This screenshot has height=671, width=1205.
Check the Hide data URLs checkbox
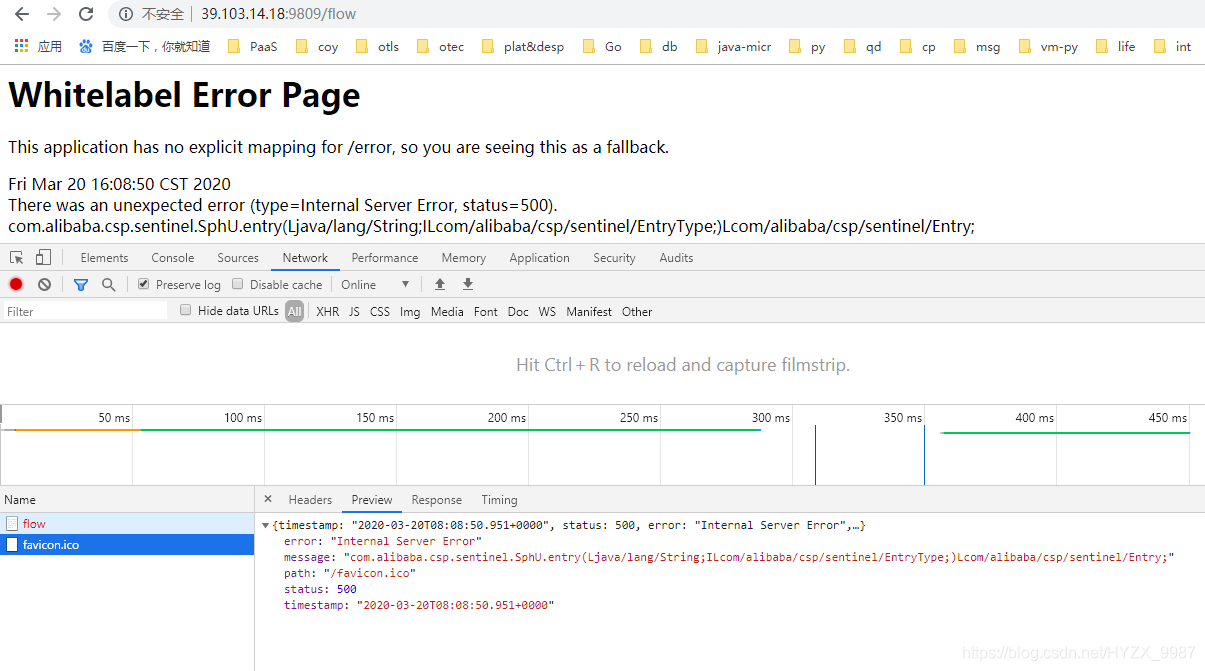185,310
